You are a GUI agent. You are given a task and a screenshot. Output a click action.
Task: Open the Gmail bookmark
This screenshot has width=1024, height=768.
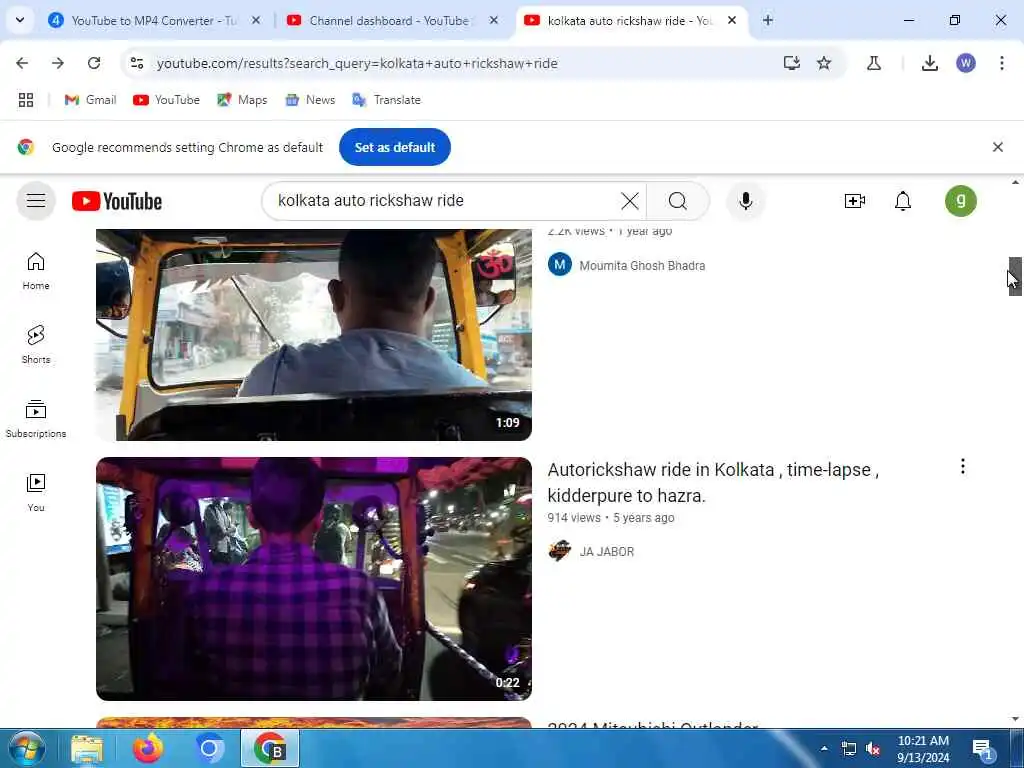click(90, 100)
